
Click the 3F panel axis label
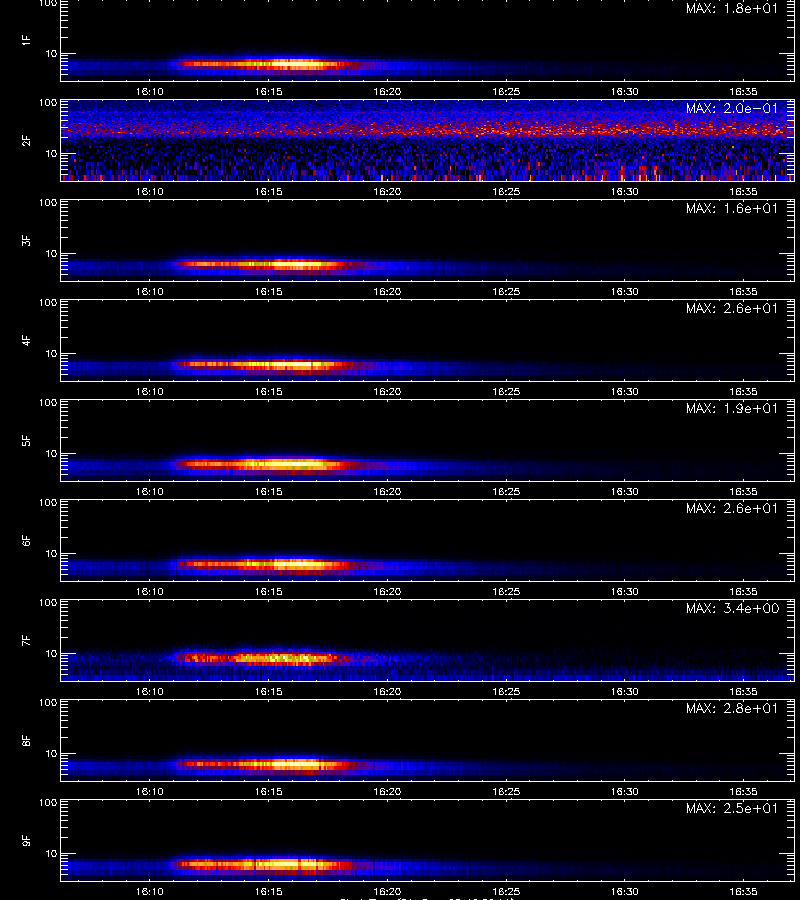pos(26,240)
